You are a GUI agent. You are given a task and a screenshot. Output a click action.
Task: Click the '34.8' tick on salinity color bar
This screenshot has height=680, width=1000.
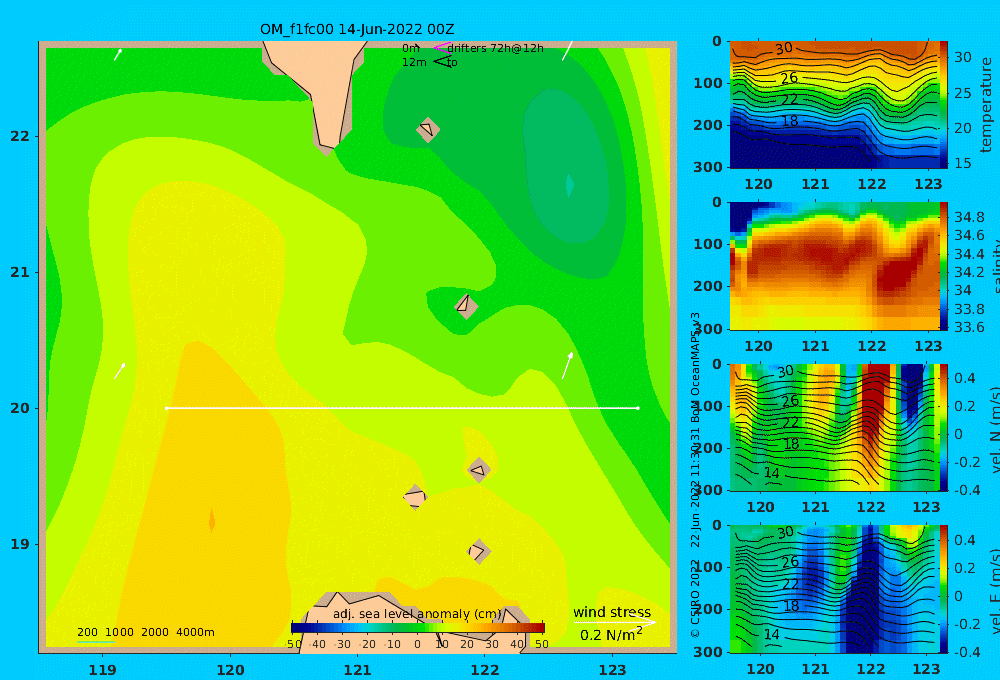pyautogui.click(x=969, y=218)
